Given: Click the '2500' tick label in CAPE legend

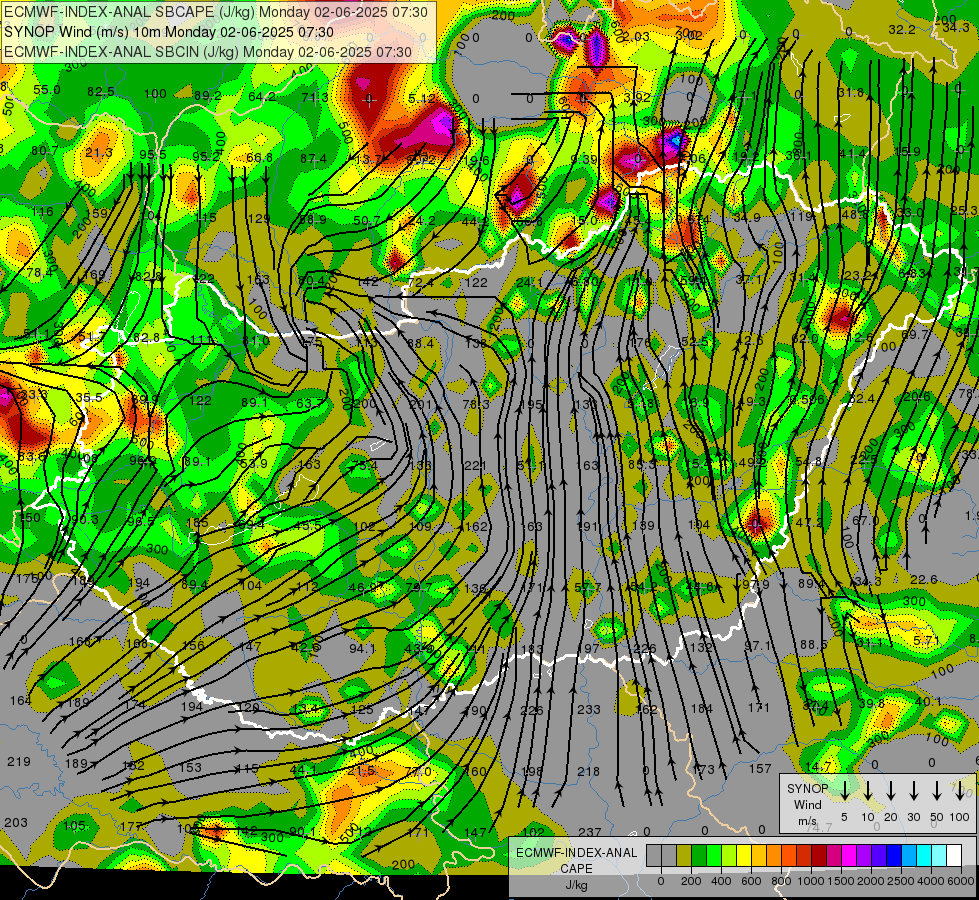Looking at the screenshot, I should pyautogui.click(x=901, y=881).
